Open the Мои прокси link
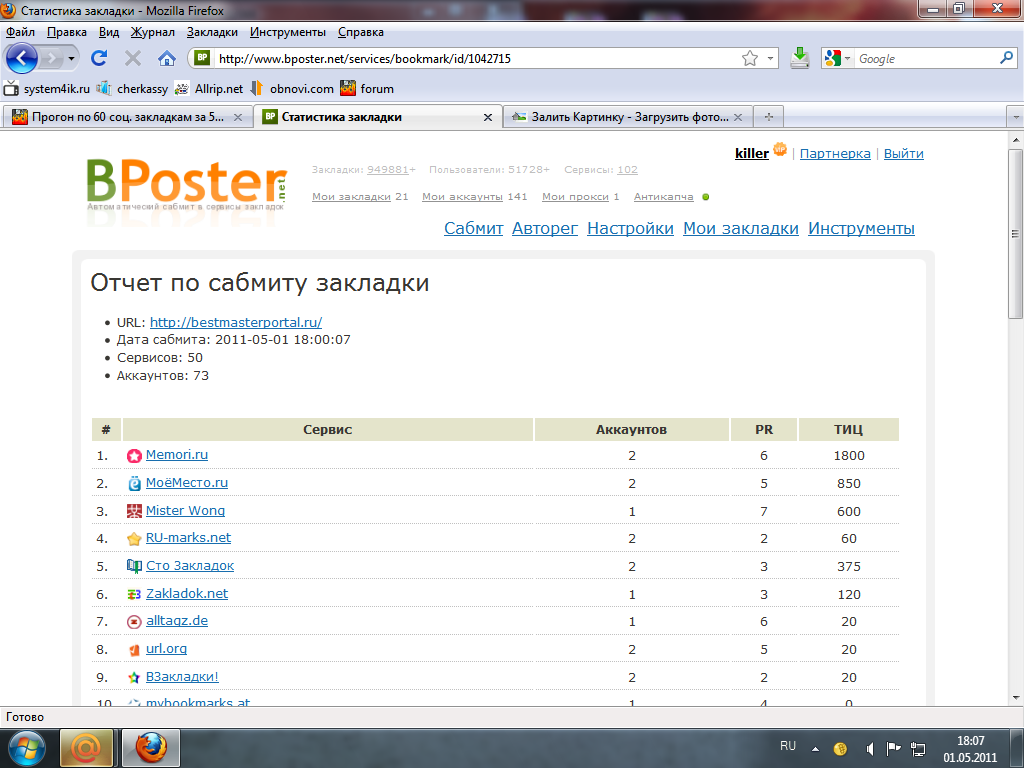 tap(575, 197)
